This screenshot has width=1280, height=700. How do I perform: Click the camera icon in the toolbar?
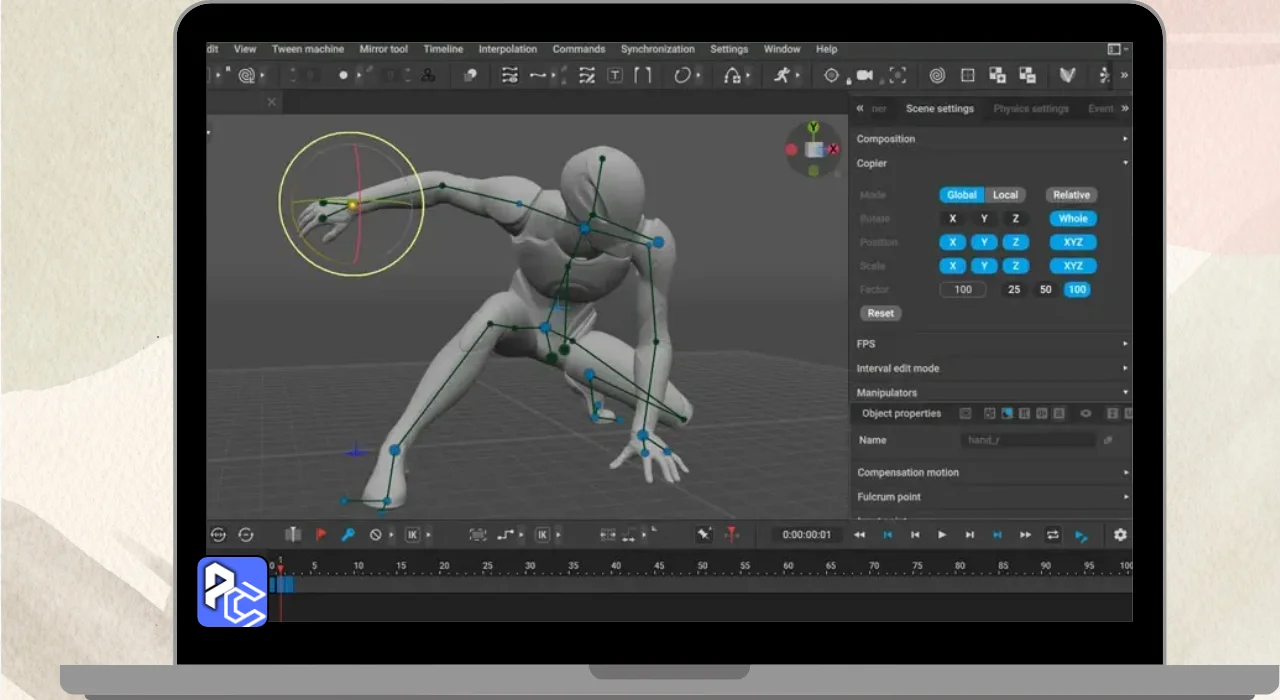[x=864, y=75]
